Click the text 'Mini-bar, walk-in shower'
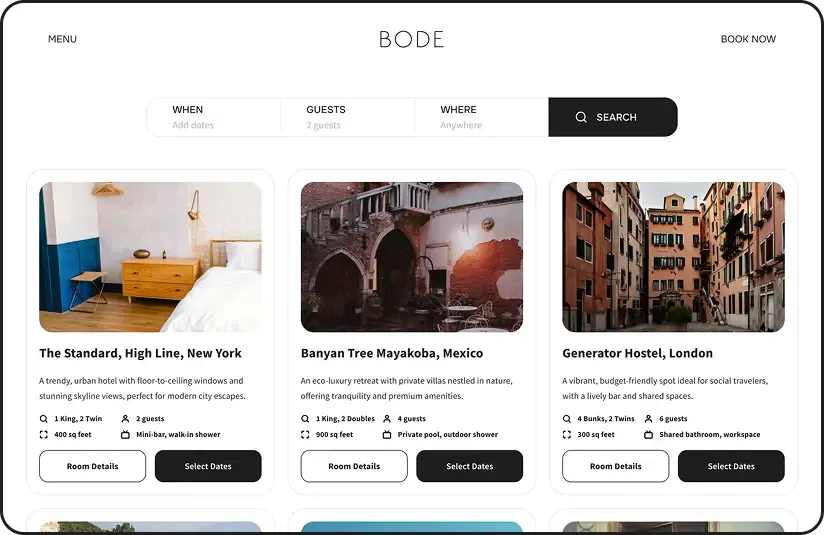This screenshot has width=824, height=535. pos(178,435)
